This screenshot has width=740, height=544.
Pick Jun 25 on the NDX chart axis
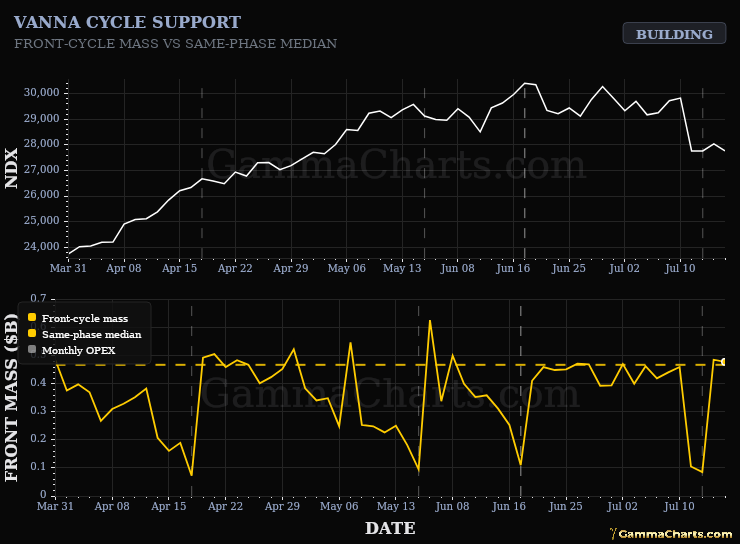[x=569, y=268]
